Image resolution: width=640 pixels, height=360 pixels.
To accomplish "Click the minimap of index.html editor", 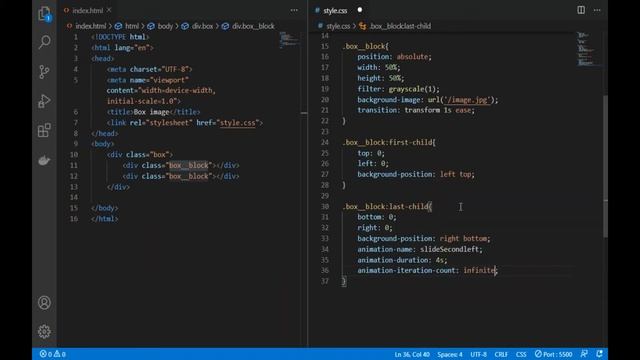I will [x=289, y=40].
